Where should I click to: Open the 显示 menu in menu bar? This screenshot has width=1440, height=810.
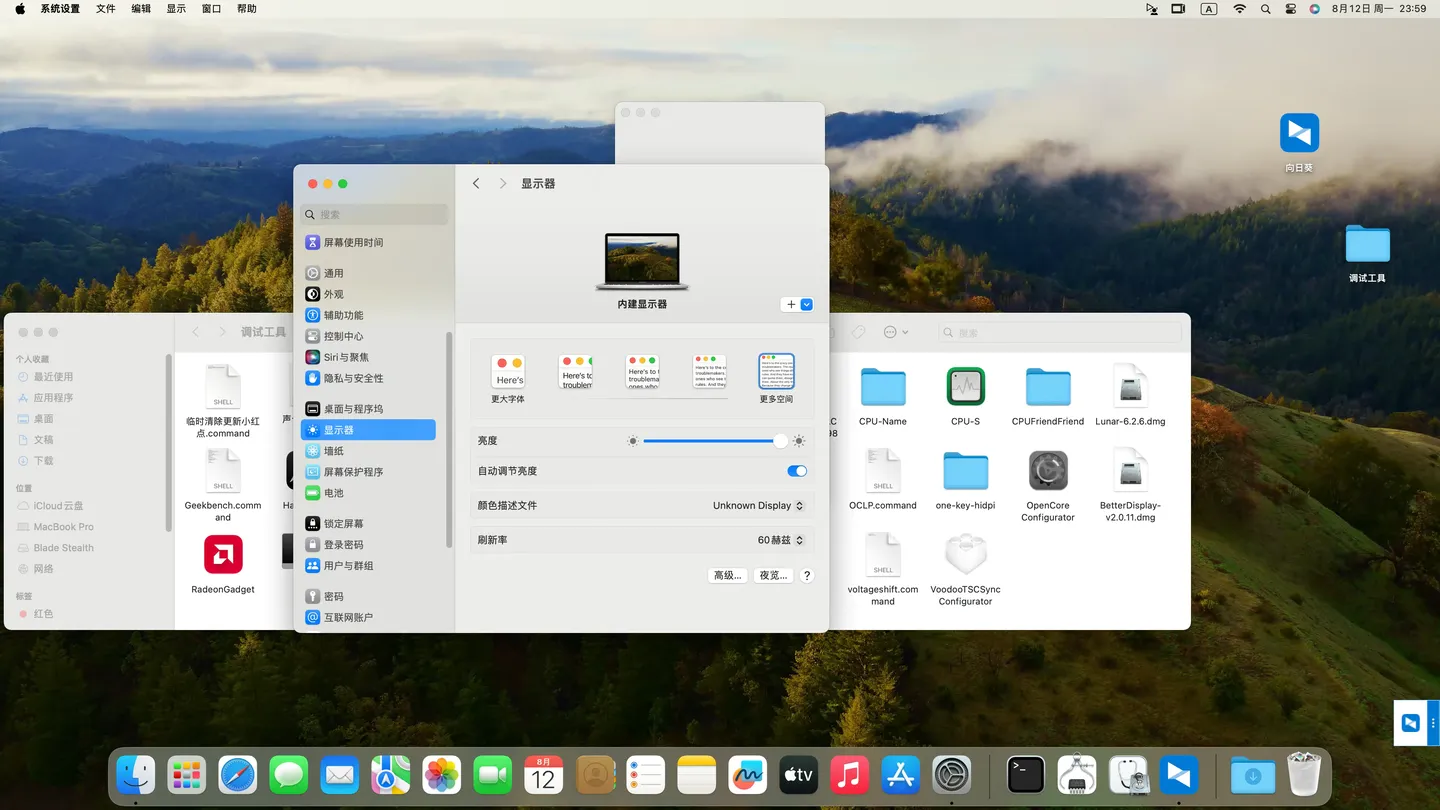click(x=176, y=9)
